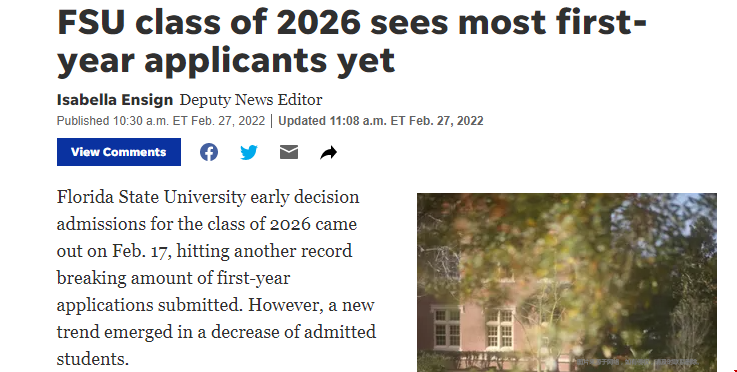Email the article using envelope icon
Screen dimensions: 737x372
click(289, 152)
